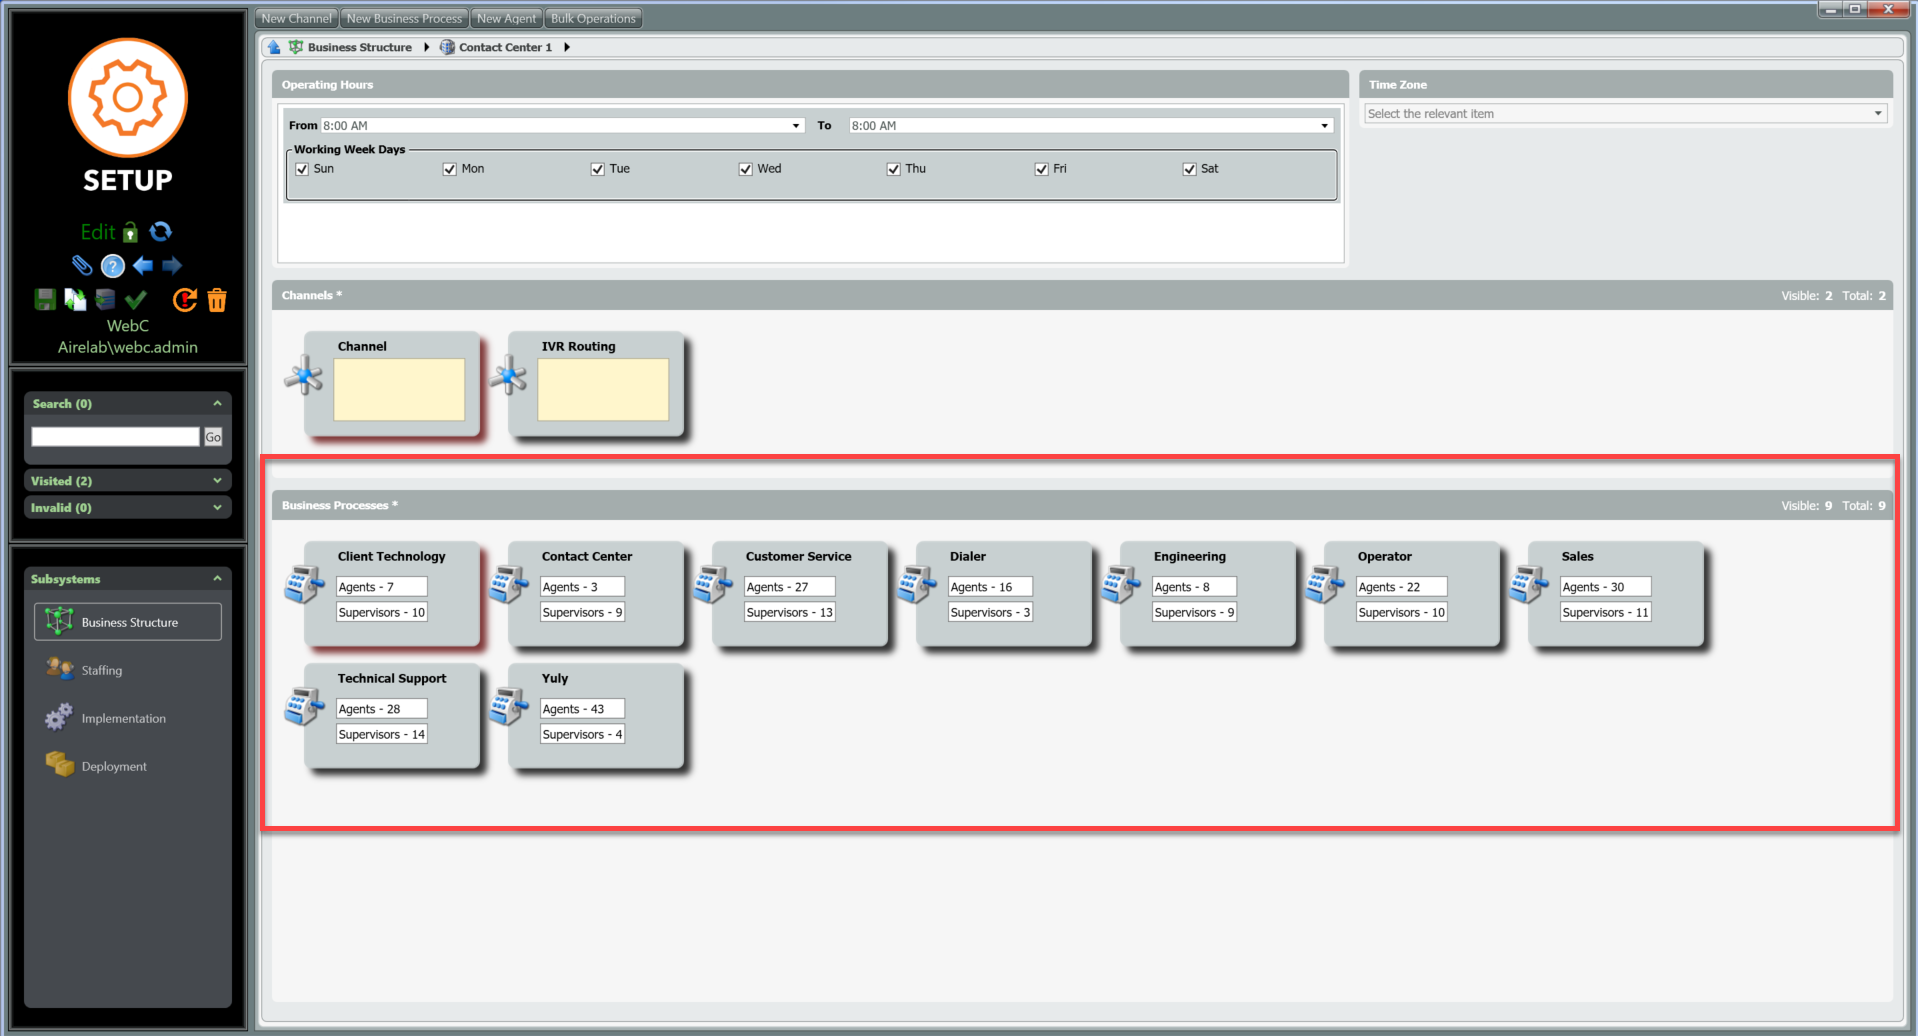Screen dimensions: 1918x1036
Task: Click the green floppy disk save icon
Action: (x=45, y=299)
